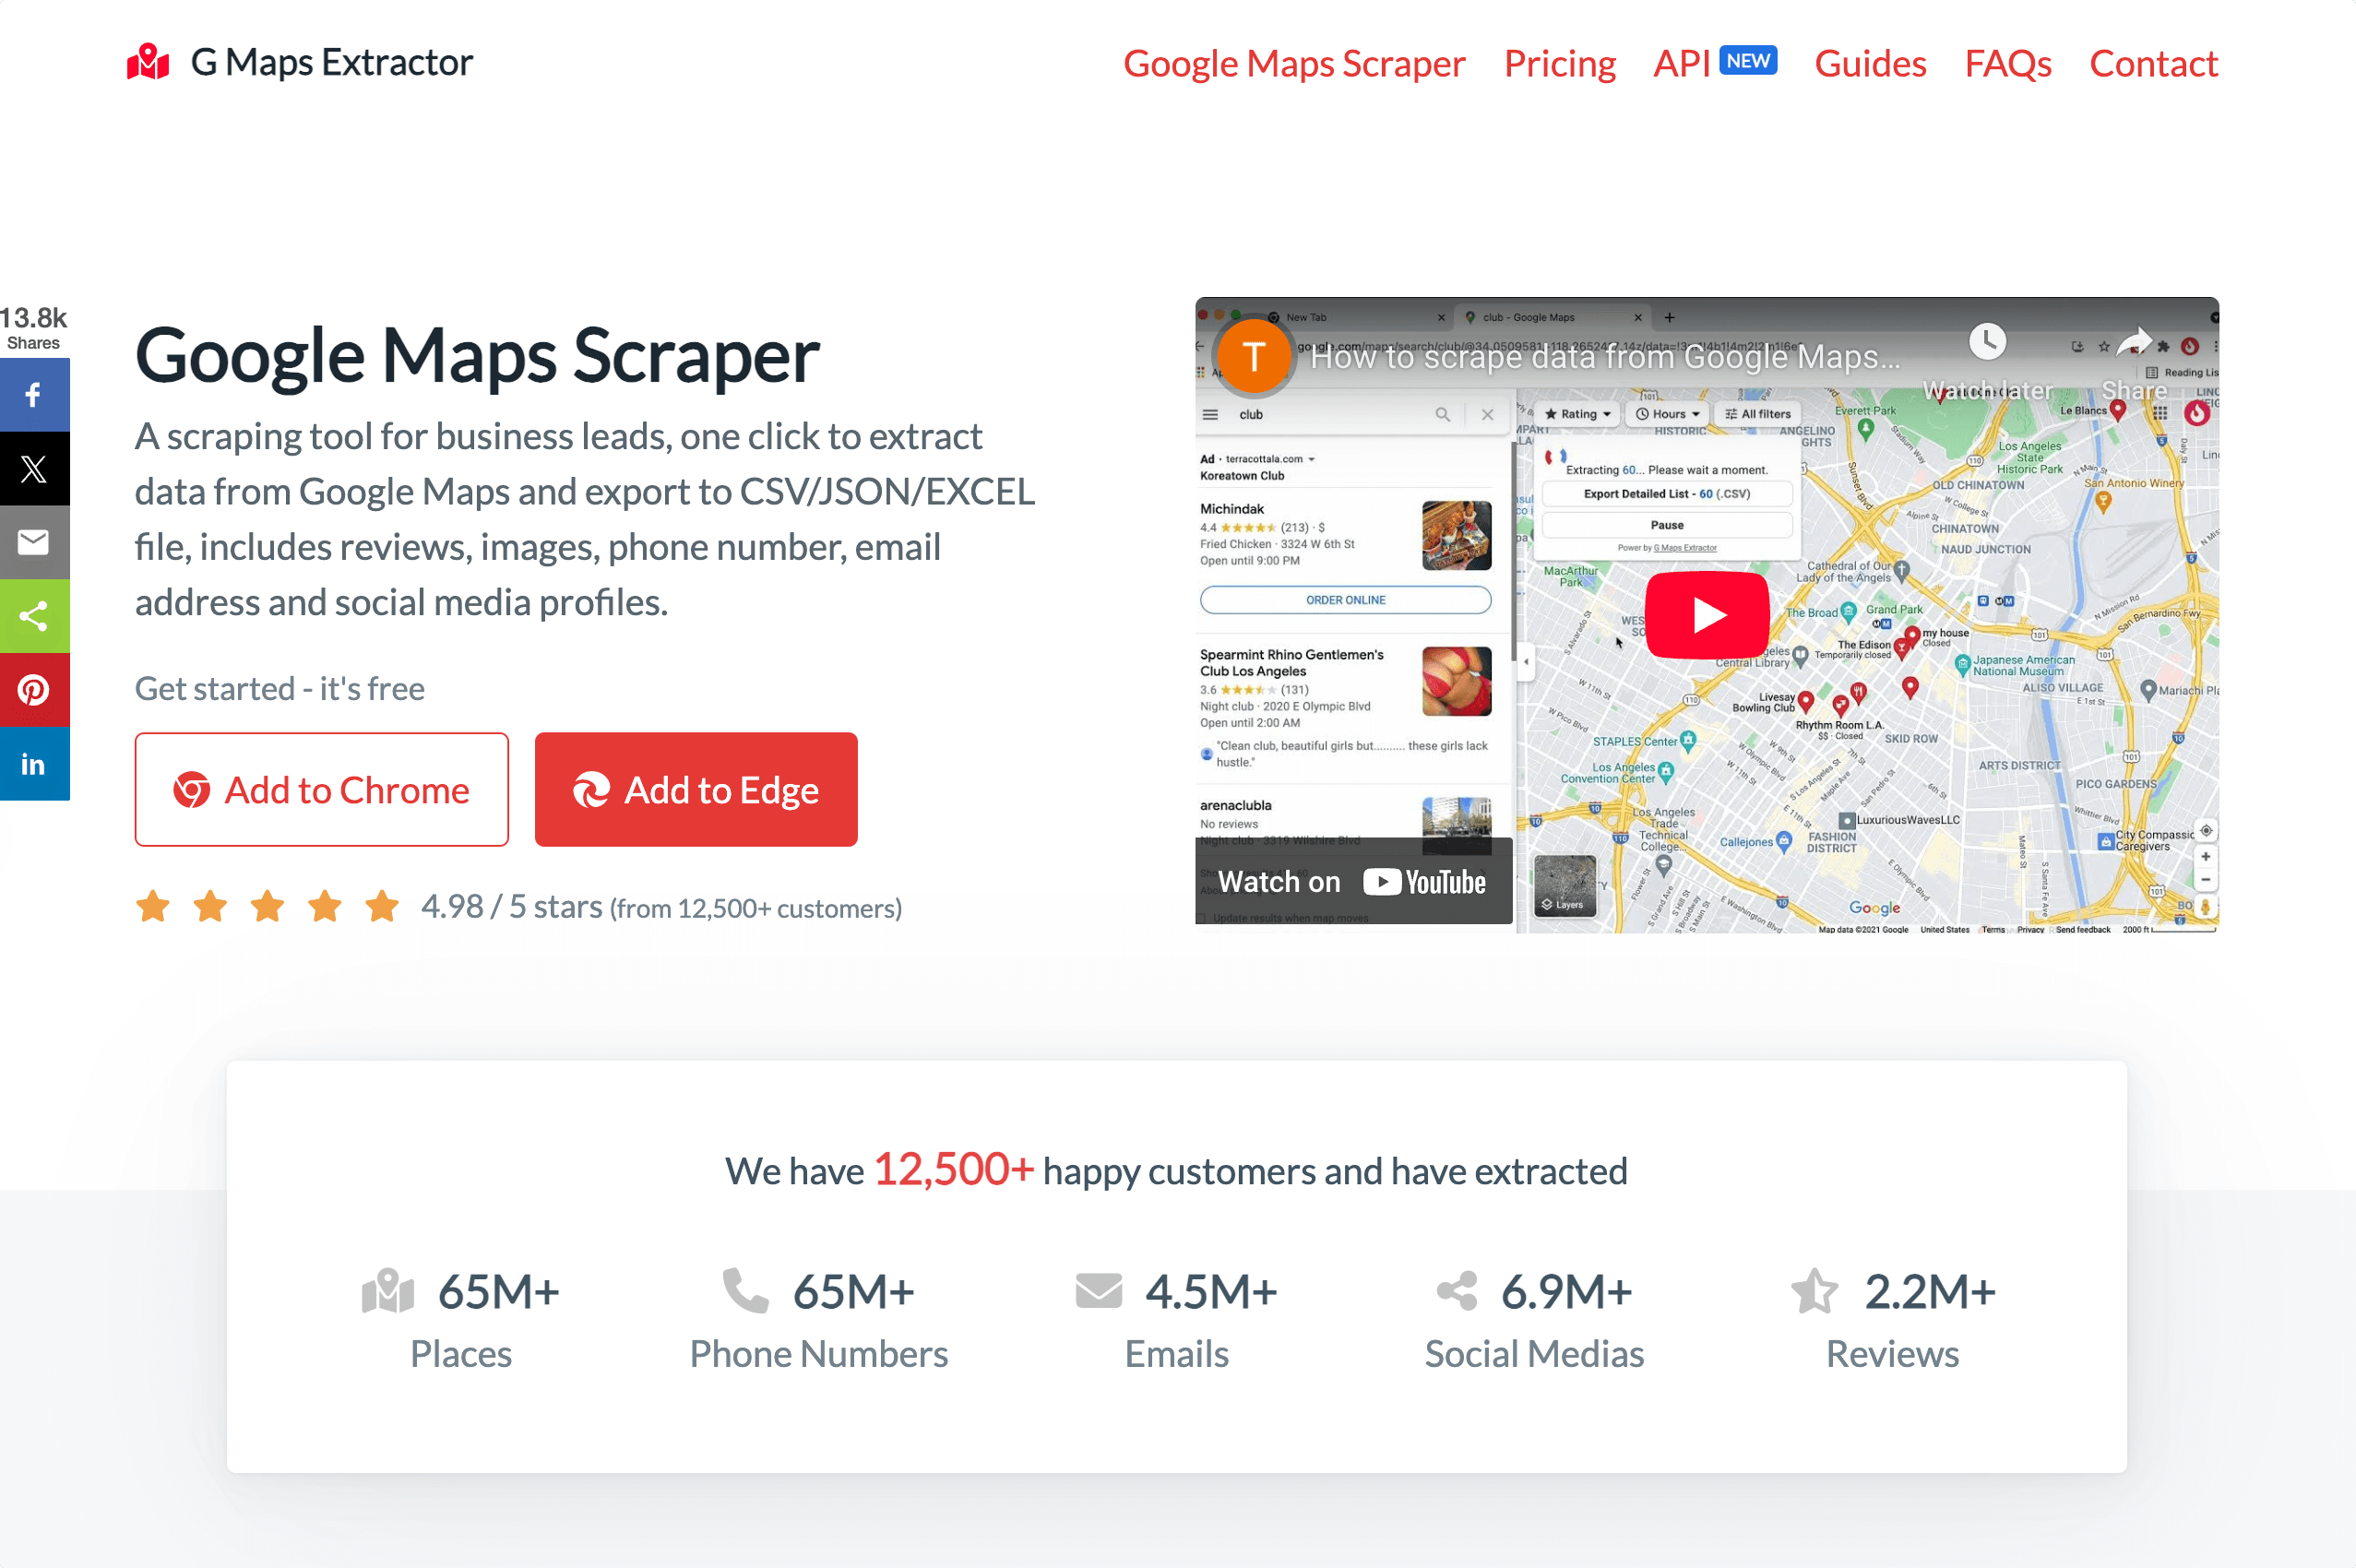Click the Watch later clock icon
The height and width of the screenshot is (1568, 2356).
tap(1987, 342)
